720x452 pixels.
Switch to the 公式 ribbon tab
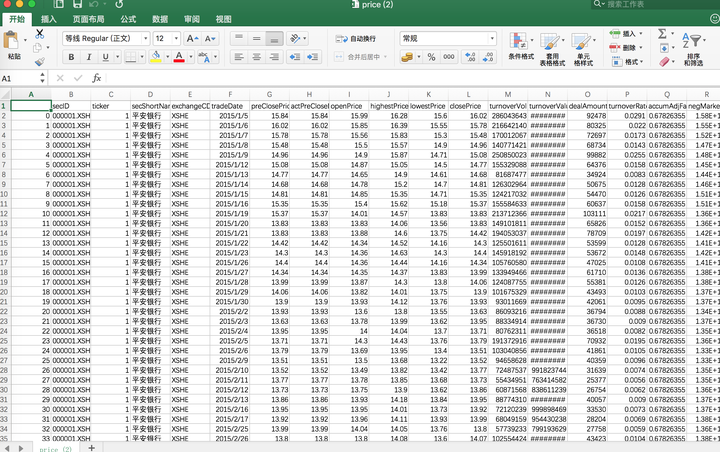(128, 19)
